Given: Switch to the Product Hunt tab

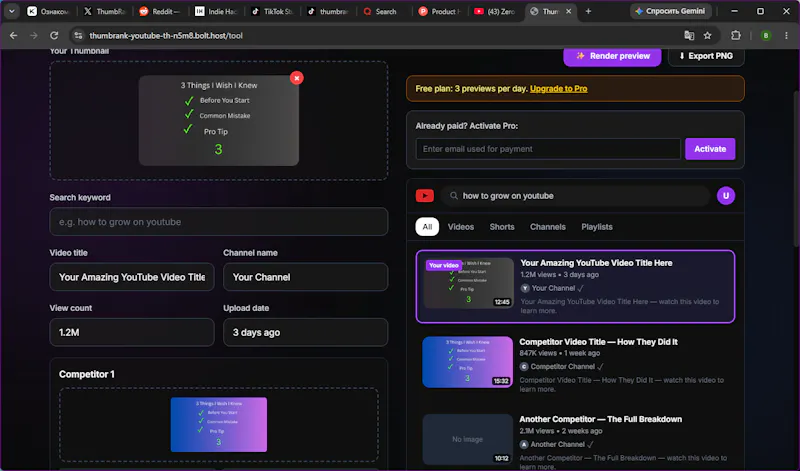Looking at the screenshot, I should pyautogui.click(x=440, y=11).
